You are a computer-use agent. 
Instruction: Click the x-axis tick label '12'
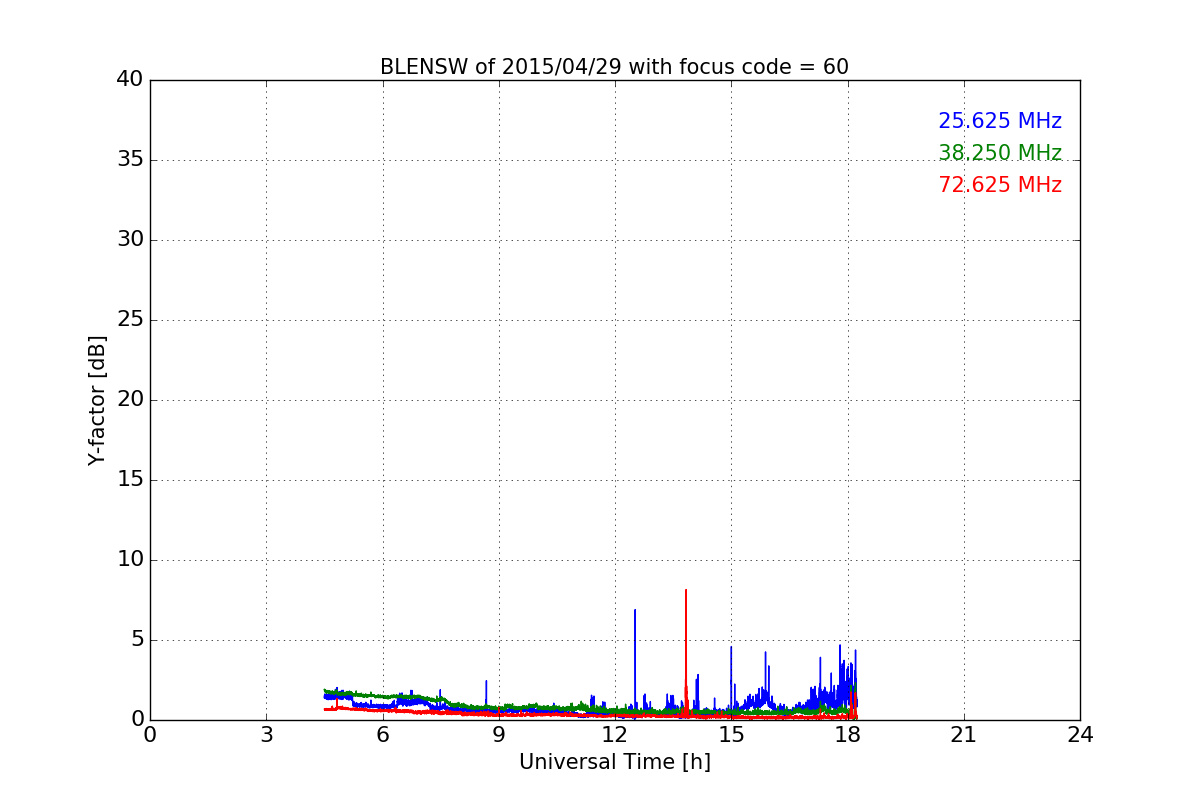coord(615,735)
